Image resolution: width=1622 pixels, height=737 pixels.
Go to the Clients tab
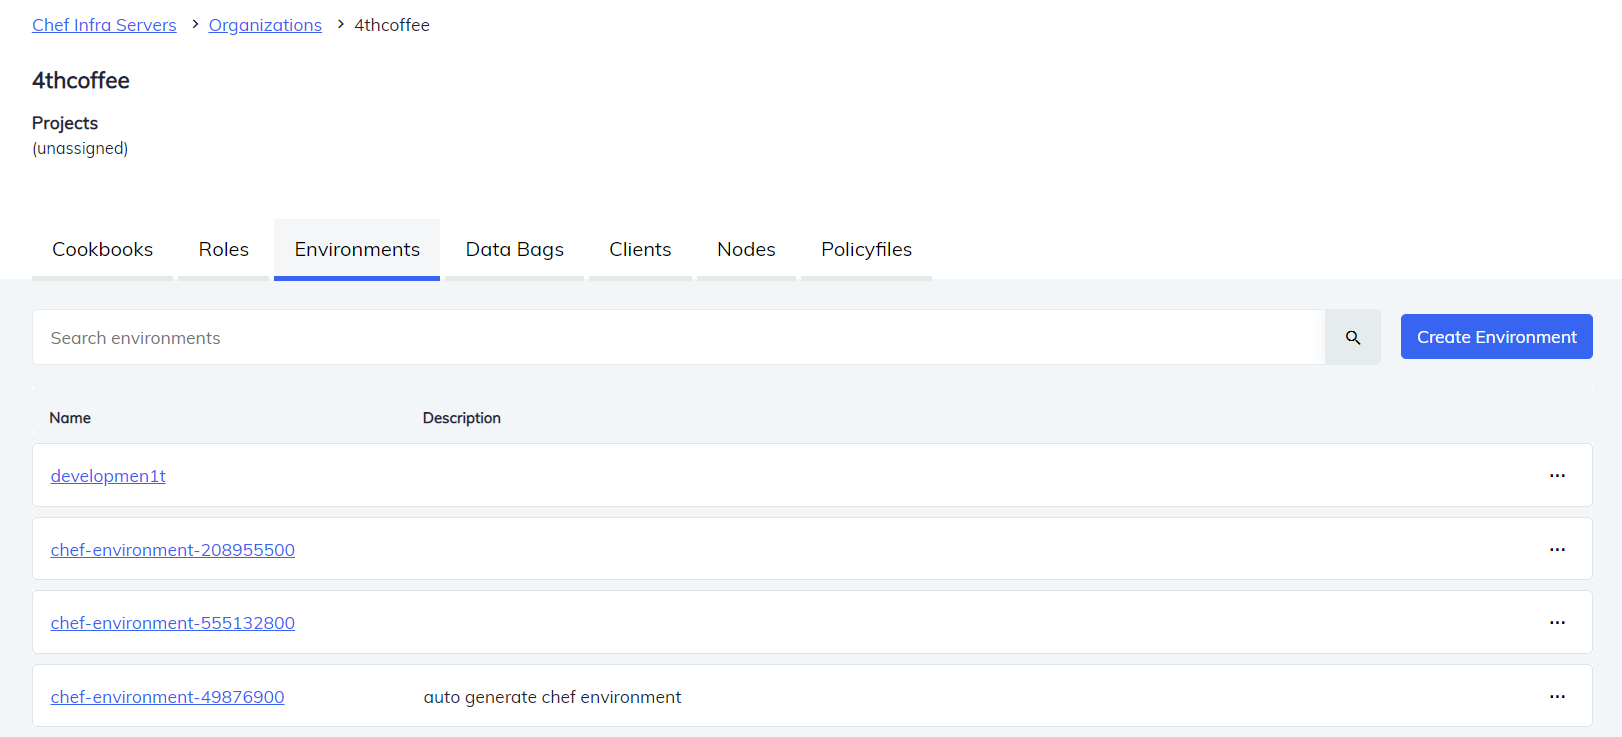click(640, 250)
